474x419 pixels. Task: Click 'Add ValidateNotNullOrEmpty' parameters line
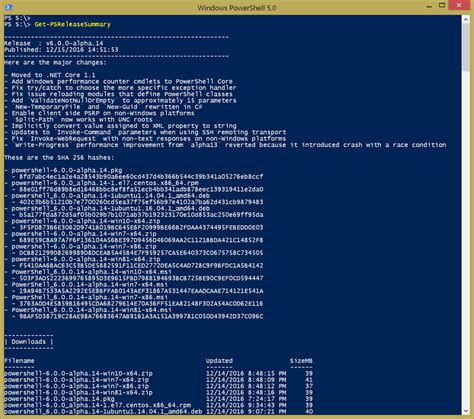click(x=120, y=100)
